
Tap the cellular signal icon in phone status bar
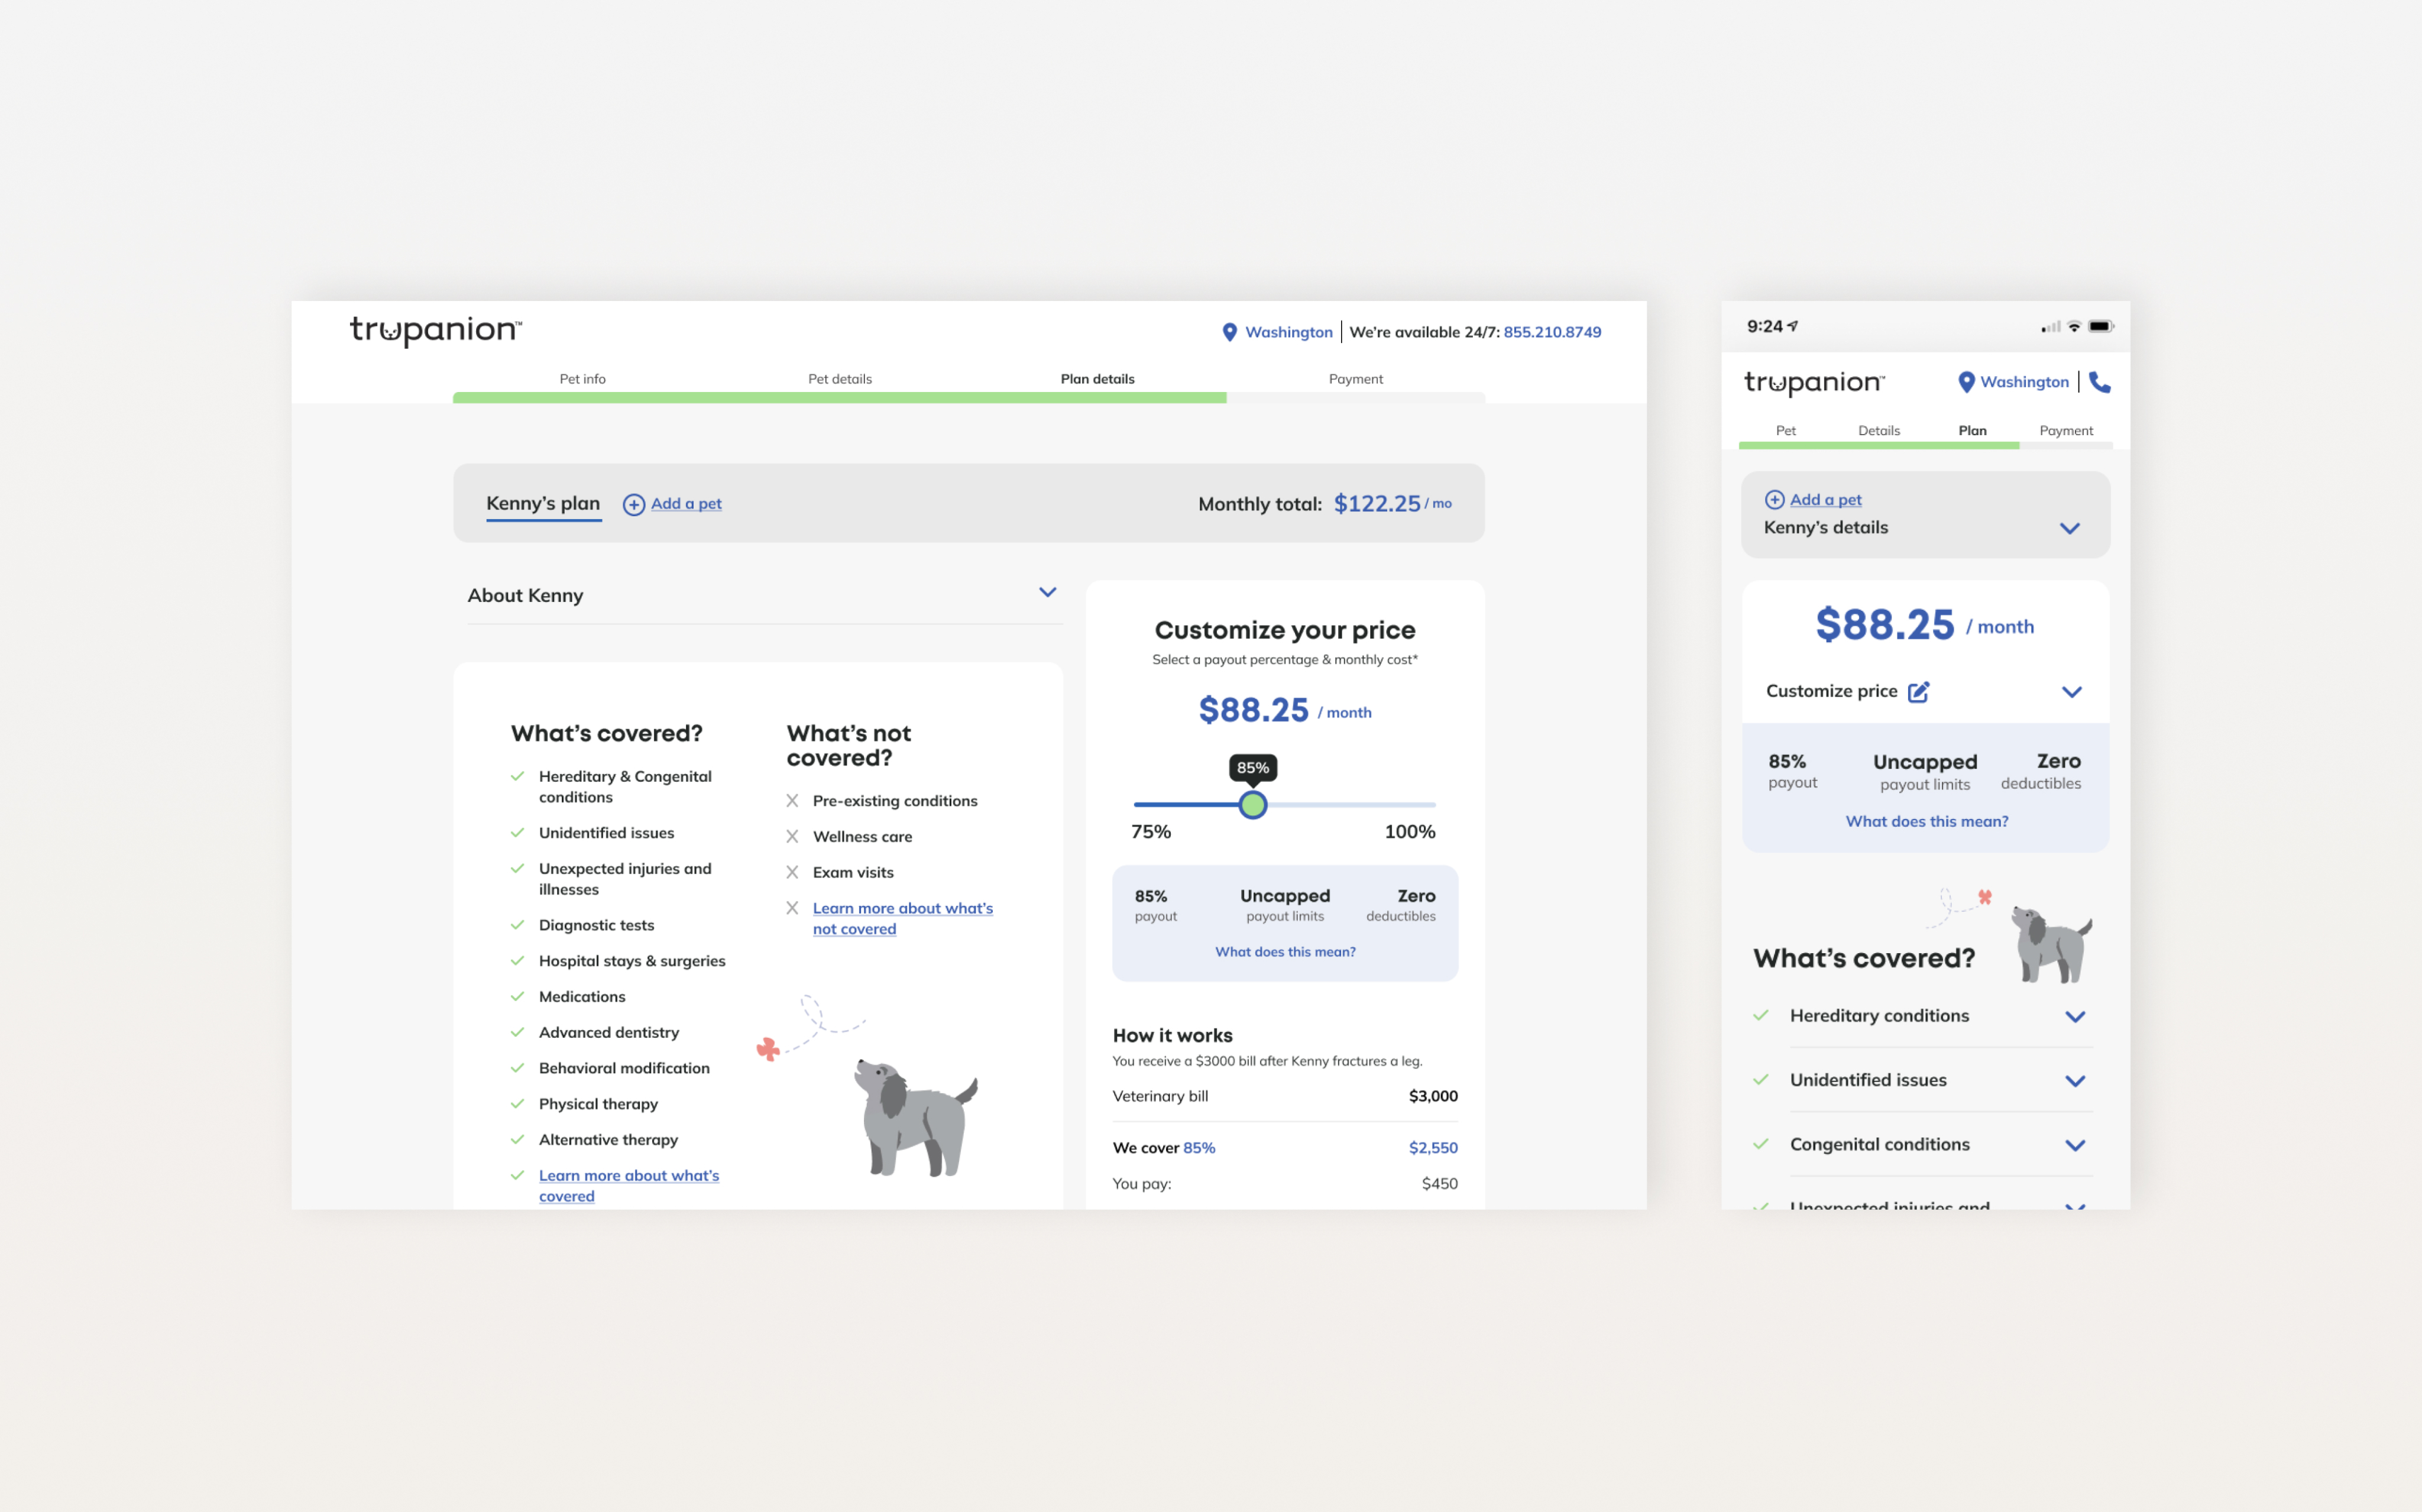click(x=2051, y=326)
